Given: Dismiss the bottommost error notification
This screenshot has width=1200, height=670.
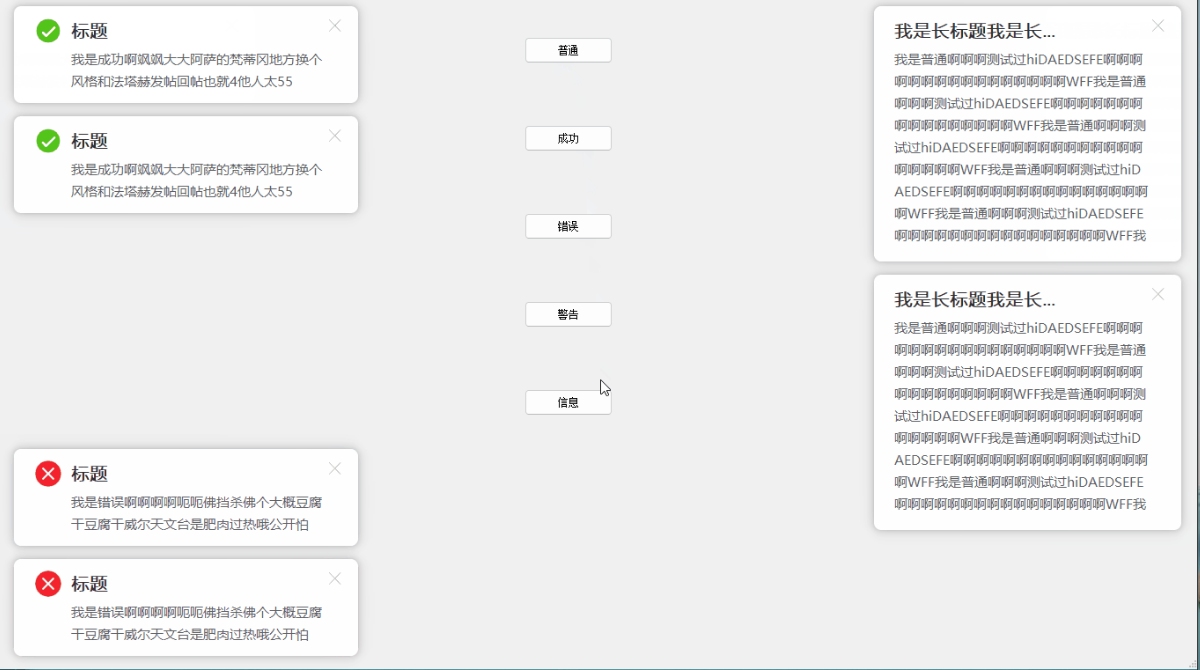Looking at the screenshot, I should [335, 578].
